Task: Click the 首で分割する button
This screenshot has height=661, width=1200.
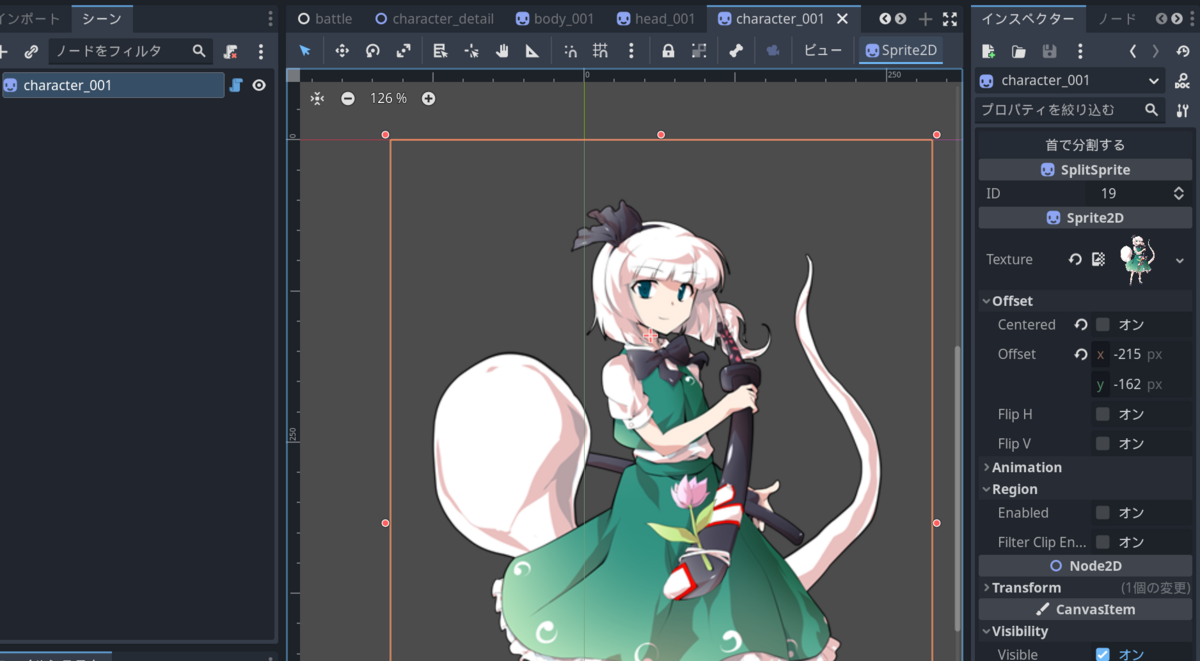Action: pyautogui.click(x=1085, y=145)
